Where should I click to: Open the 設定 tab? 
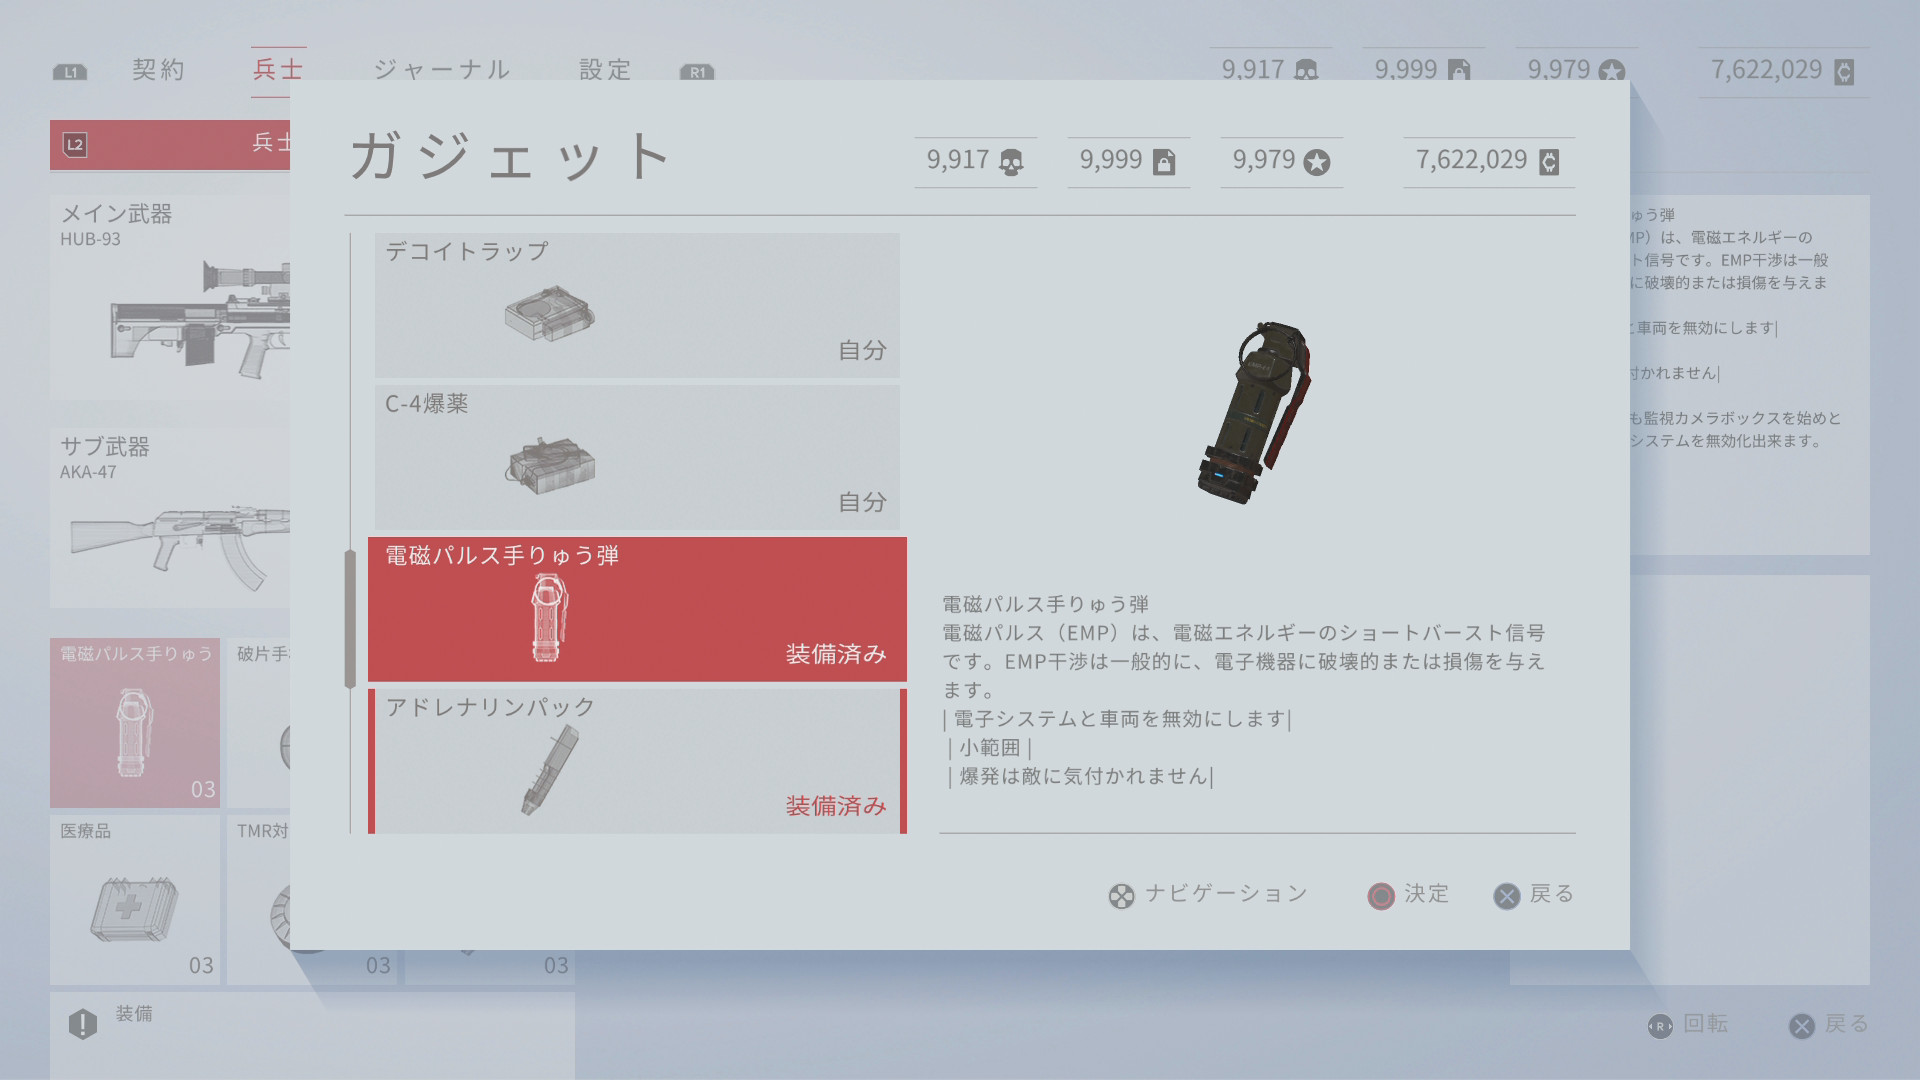[x=605, y=70]
